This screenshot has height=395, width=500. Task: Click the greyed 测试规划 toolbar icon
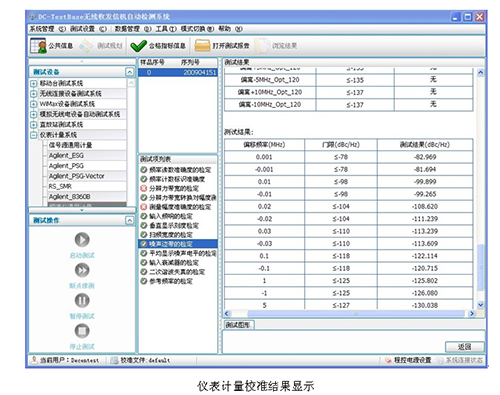[x=86, y=46]
